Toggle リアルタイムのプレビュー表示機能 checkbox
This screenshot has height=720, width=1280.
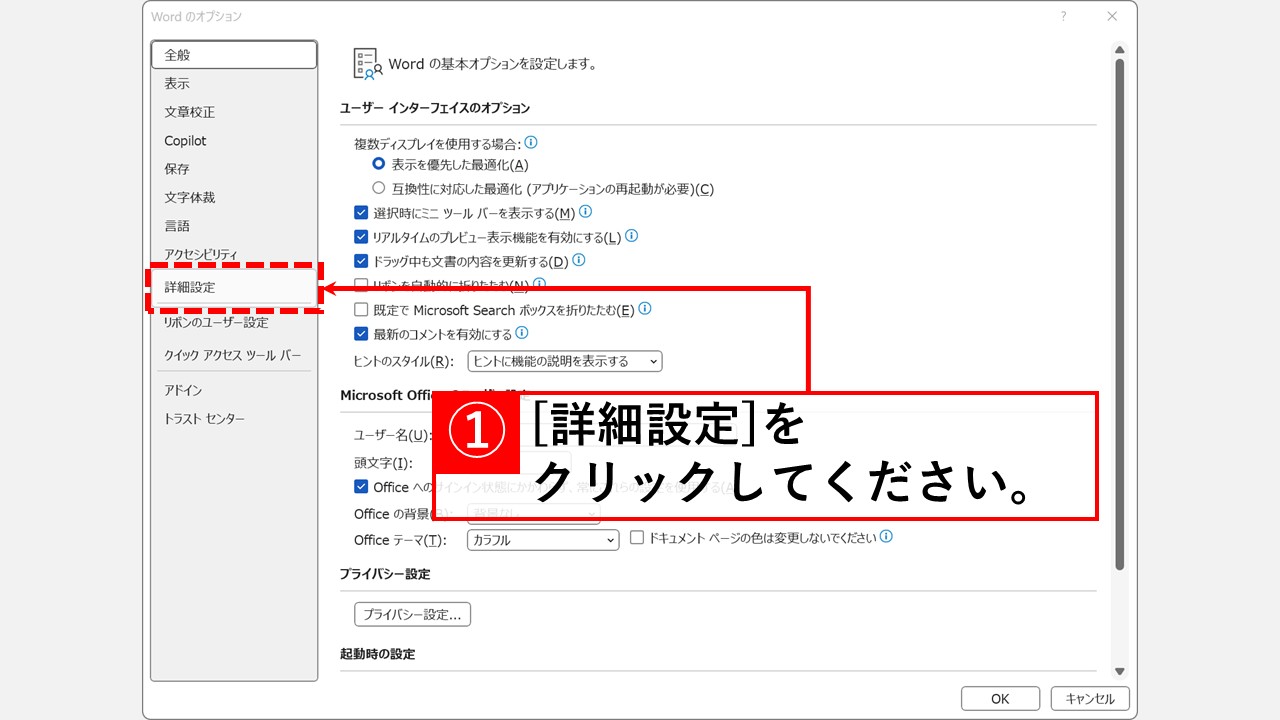tap(361, 237)
